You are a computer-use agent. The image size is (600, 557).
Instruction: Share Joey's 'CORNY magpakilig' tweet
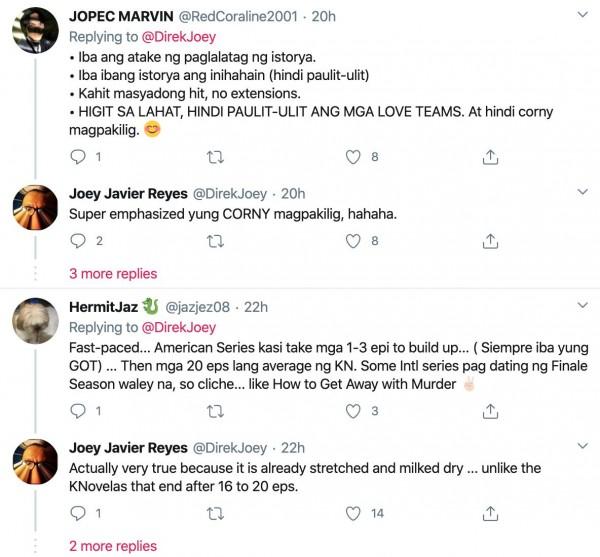coord(491,240)
